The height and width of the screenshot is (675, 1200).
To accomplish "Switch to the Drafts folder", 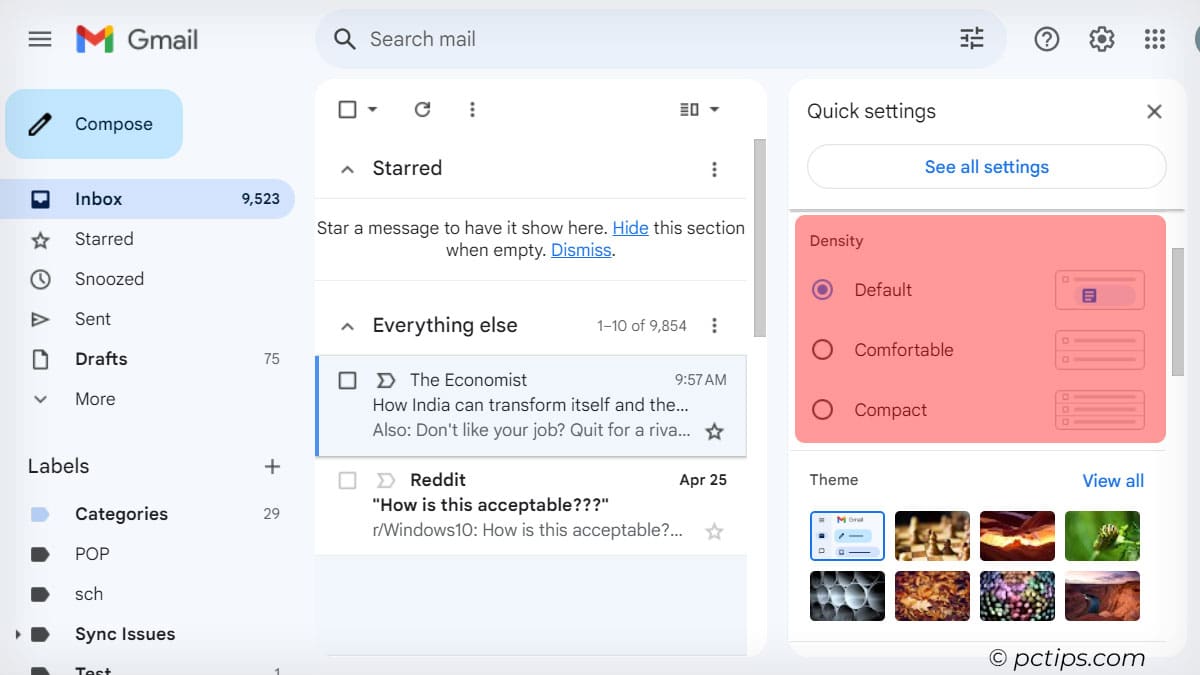I will point(100,359).
